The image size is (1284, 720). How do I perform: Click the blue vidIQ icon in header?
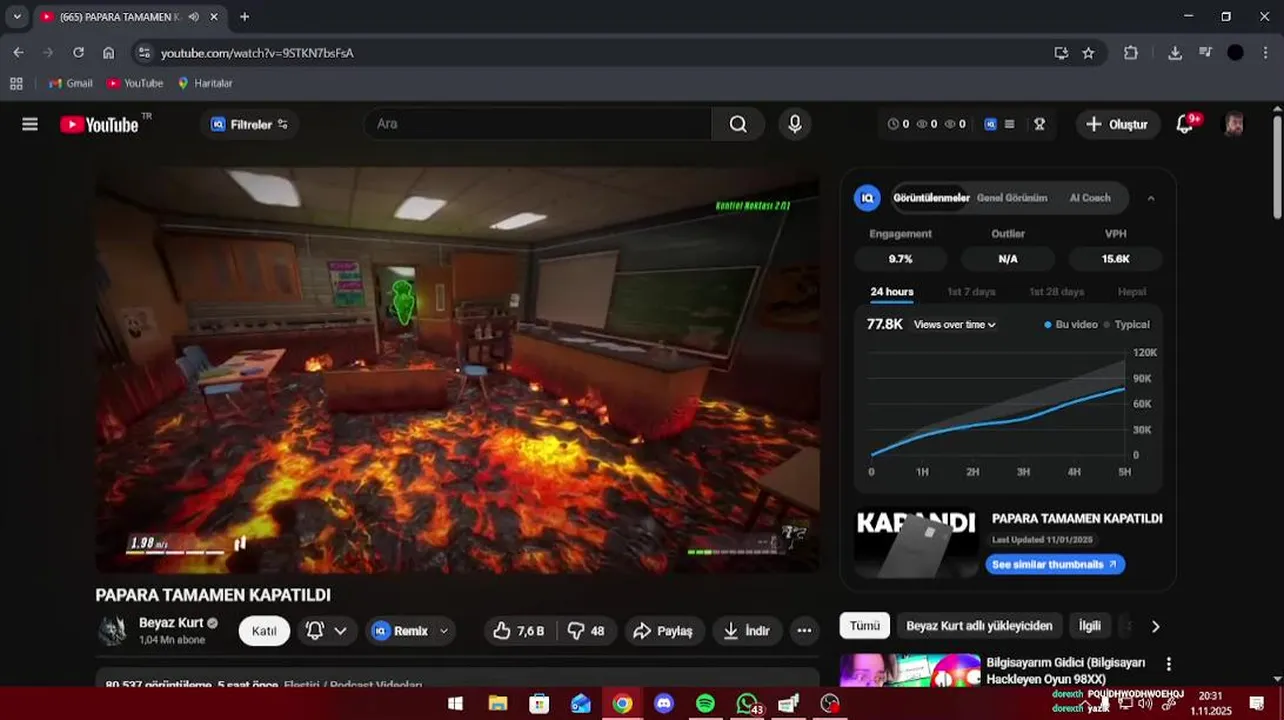(991, 124)
